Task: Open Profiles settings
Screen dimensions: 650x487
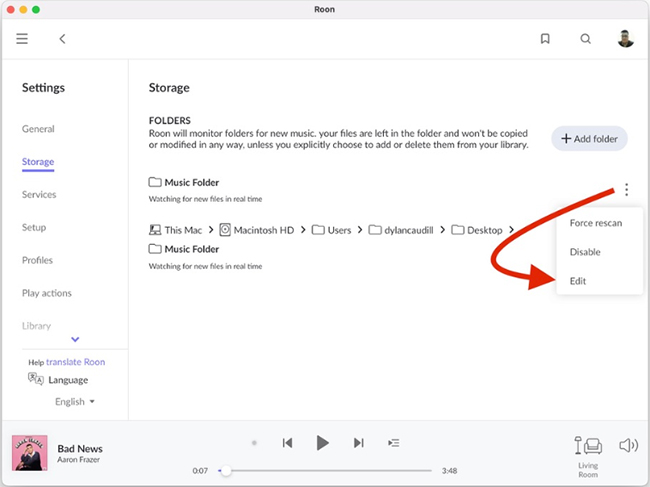Action: pos(37,260)
